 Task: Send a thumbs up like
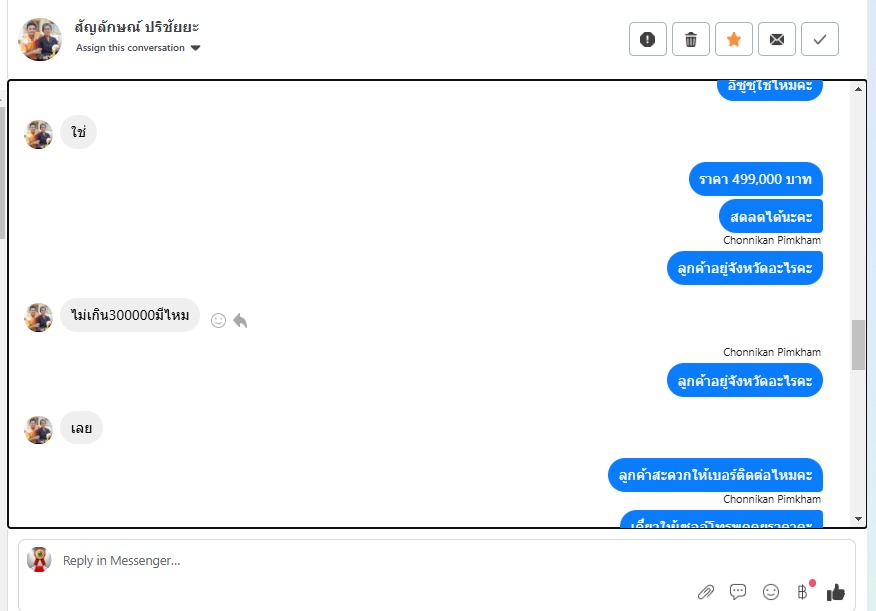tap(836, 592)
